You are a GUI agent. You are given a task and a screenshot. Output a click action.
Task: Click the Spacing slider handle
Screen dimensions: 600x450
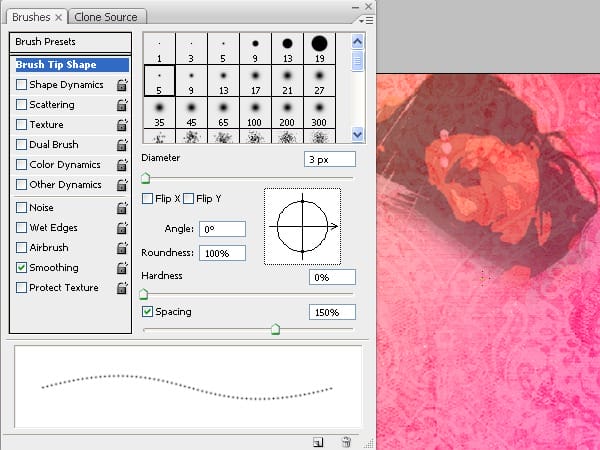276,329
